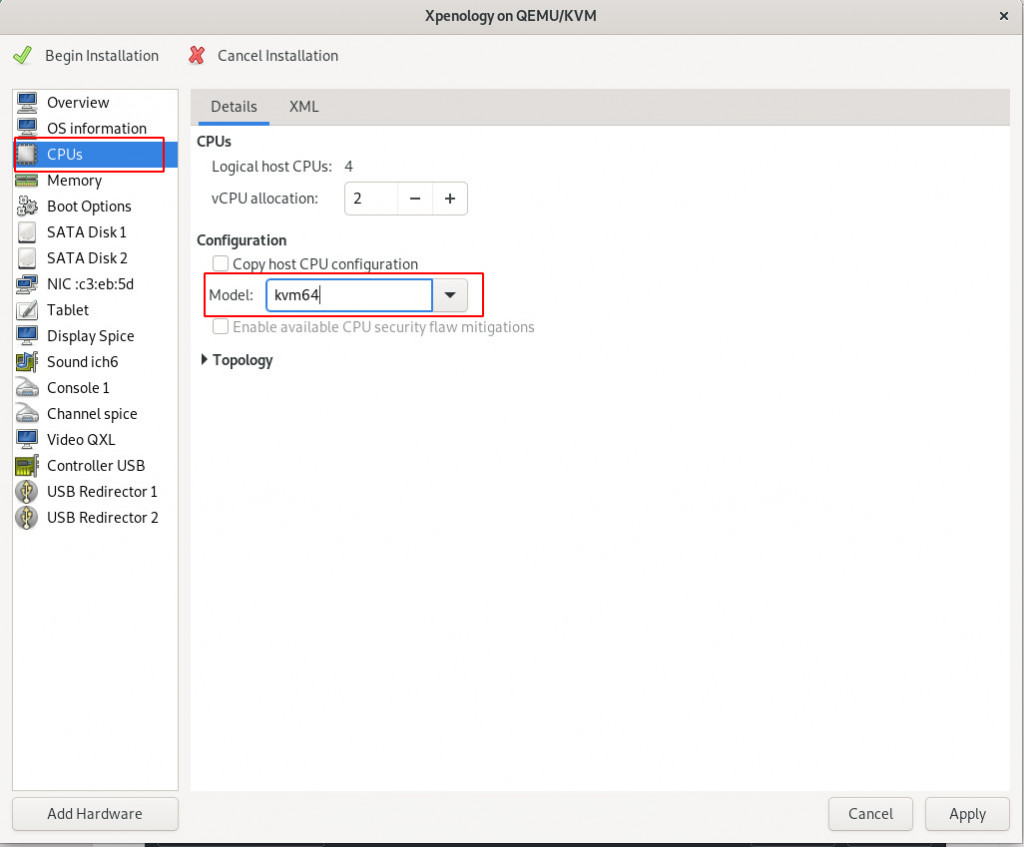This screenshot has height=847, width=1024.
Task: Click the Console 1 device icon
Action: click(x=27, y=388)
